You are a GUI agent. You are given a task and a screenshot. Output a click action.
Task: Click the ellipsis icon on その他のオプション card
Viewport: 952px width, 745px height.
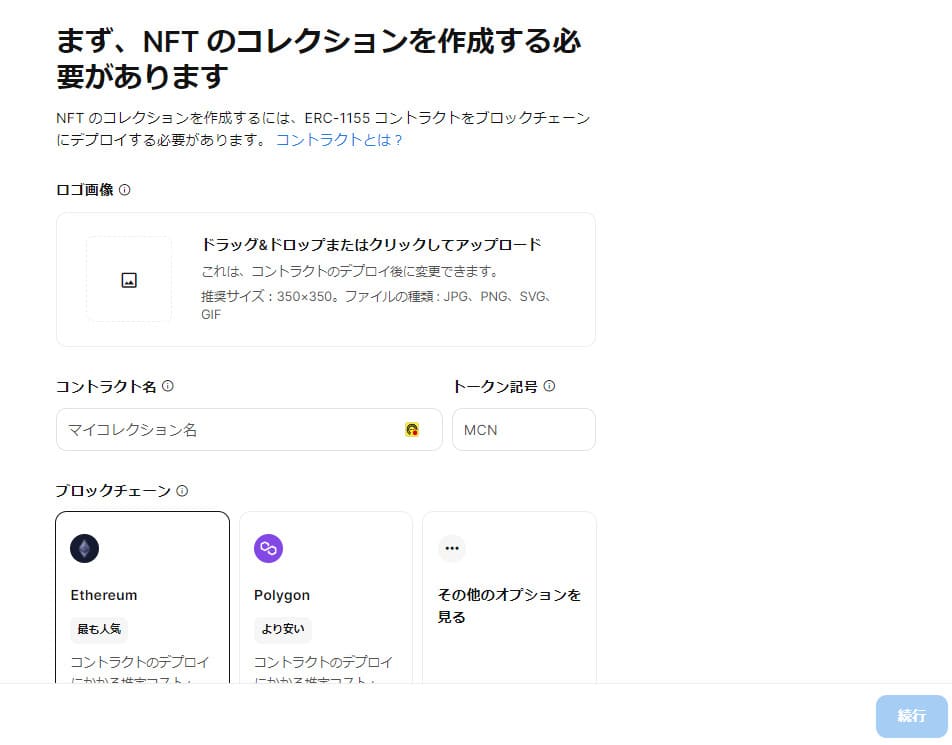451,548
